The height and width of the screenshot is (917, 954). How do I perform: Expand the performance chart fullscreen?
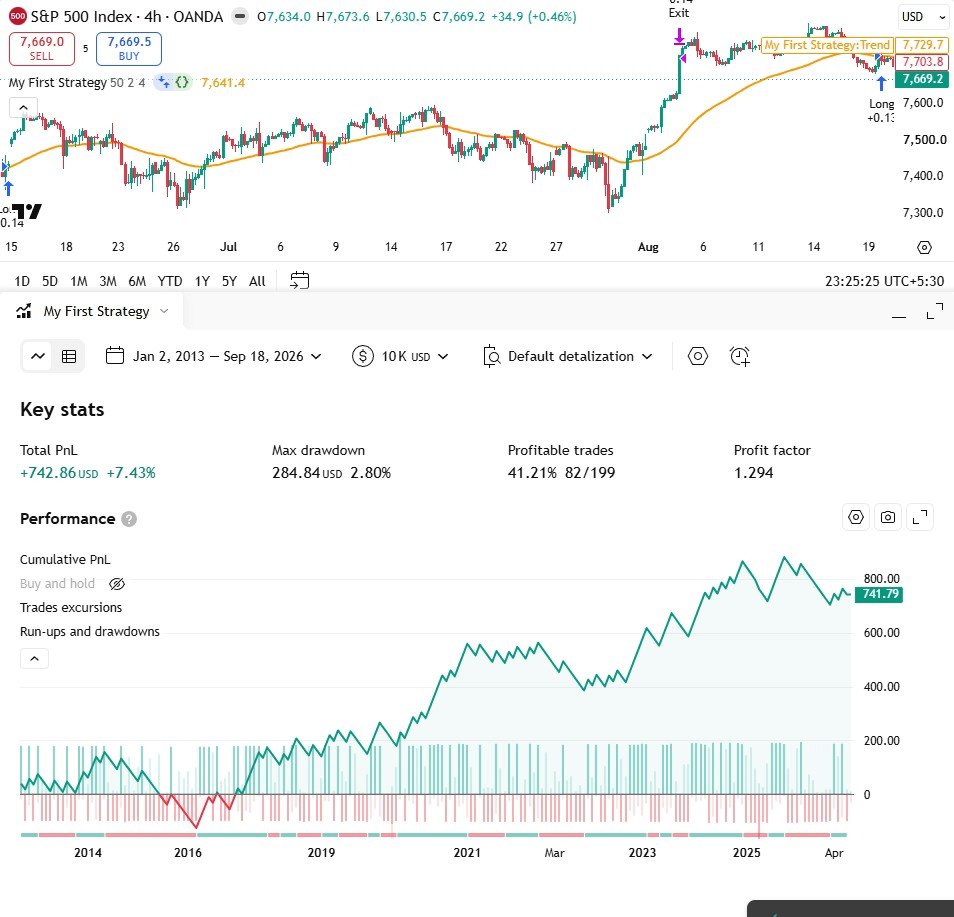point(920,517)
